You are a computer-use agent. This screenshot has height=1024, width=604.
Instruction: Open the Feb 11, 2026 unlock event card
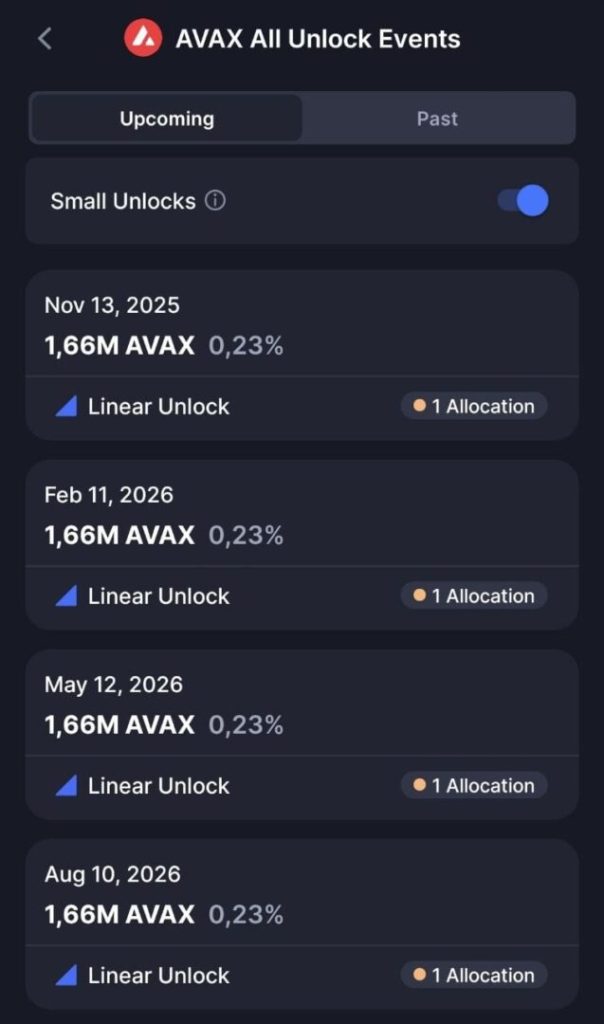302,545
